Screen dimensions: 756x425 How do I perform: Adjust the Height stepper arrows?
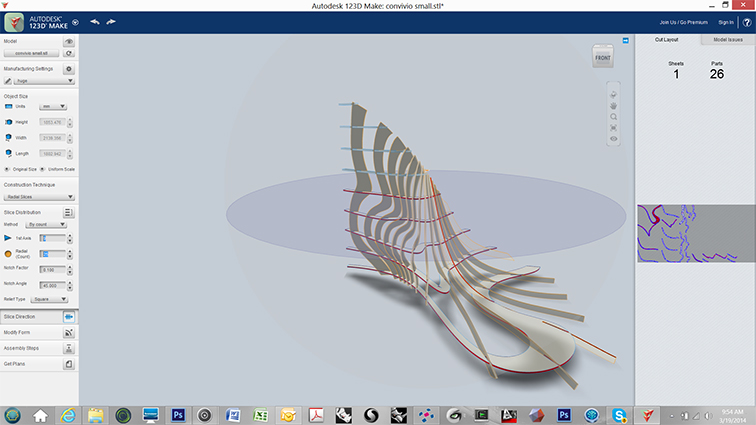click(70, 123)
